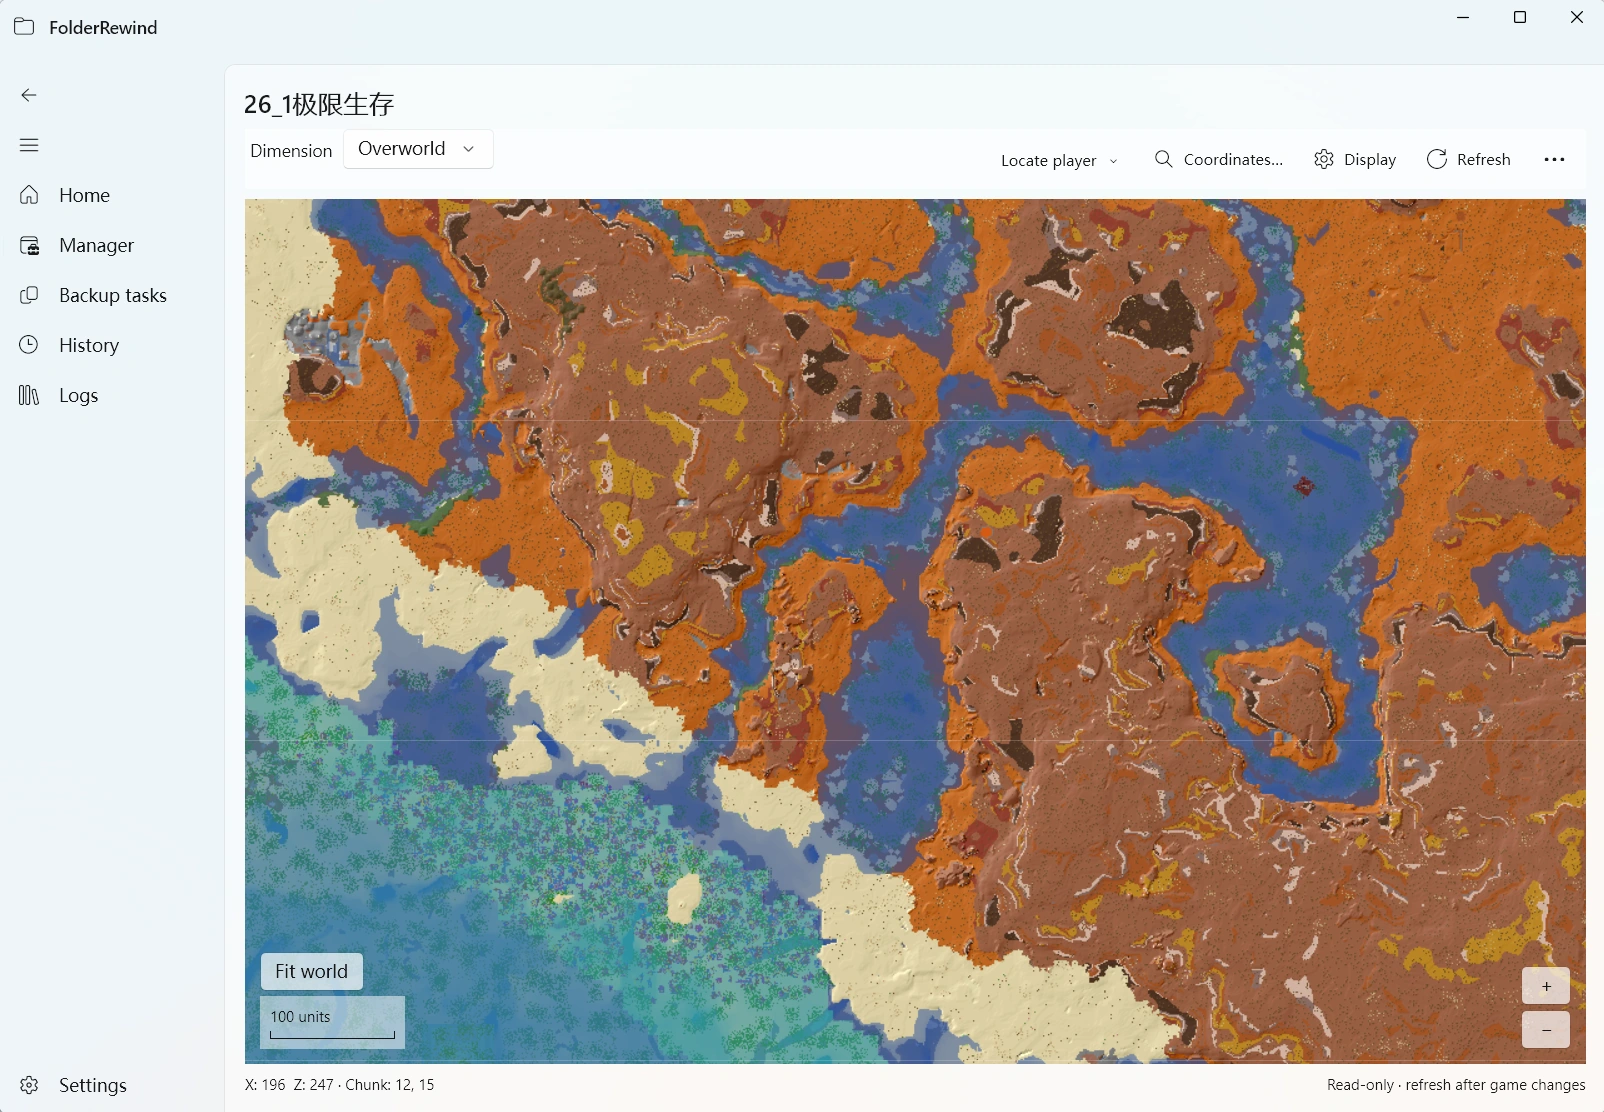The image size is (1604, 1112).
Task: Click the History clock icon
Action: 29,345
